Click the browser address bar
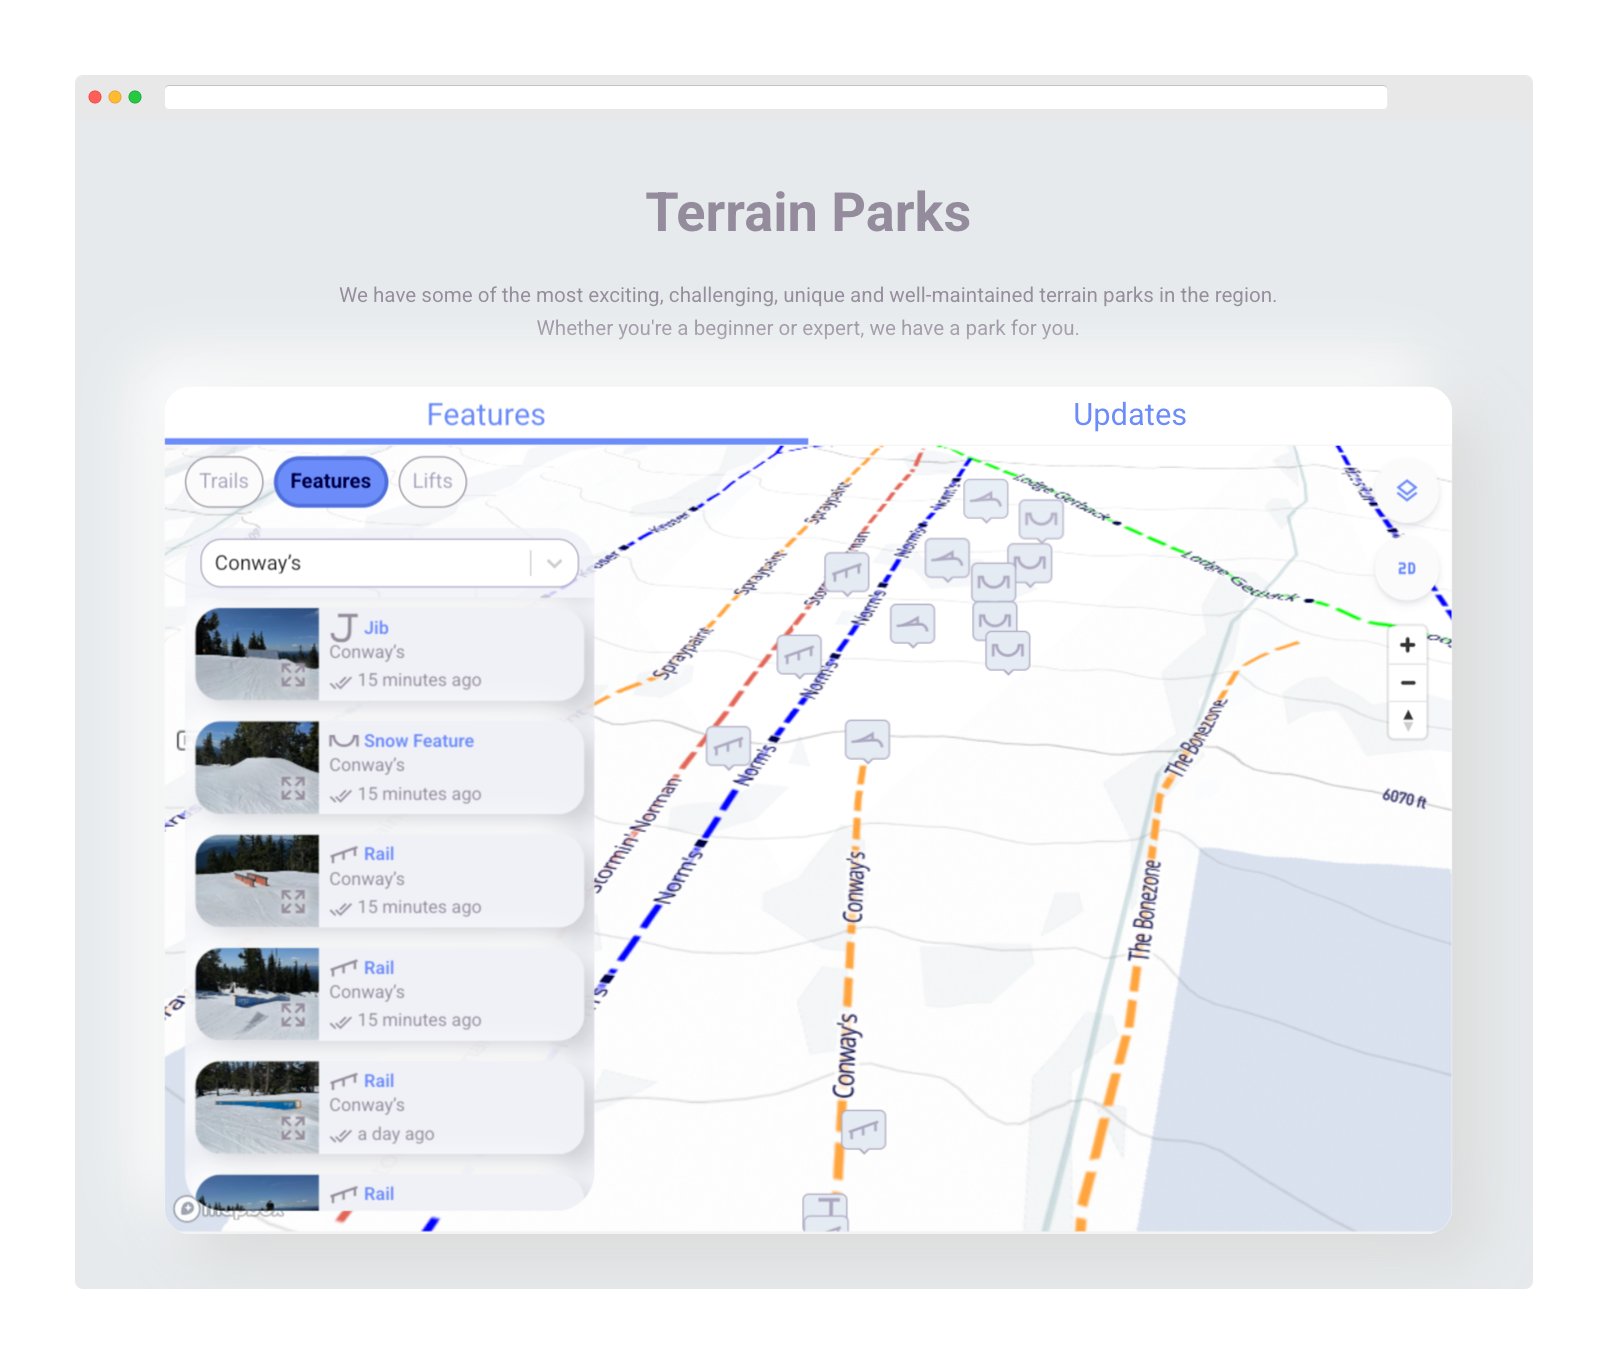The image size is (1608, 1364). click(x=775, y=97)
